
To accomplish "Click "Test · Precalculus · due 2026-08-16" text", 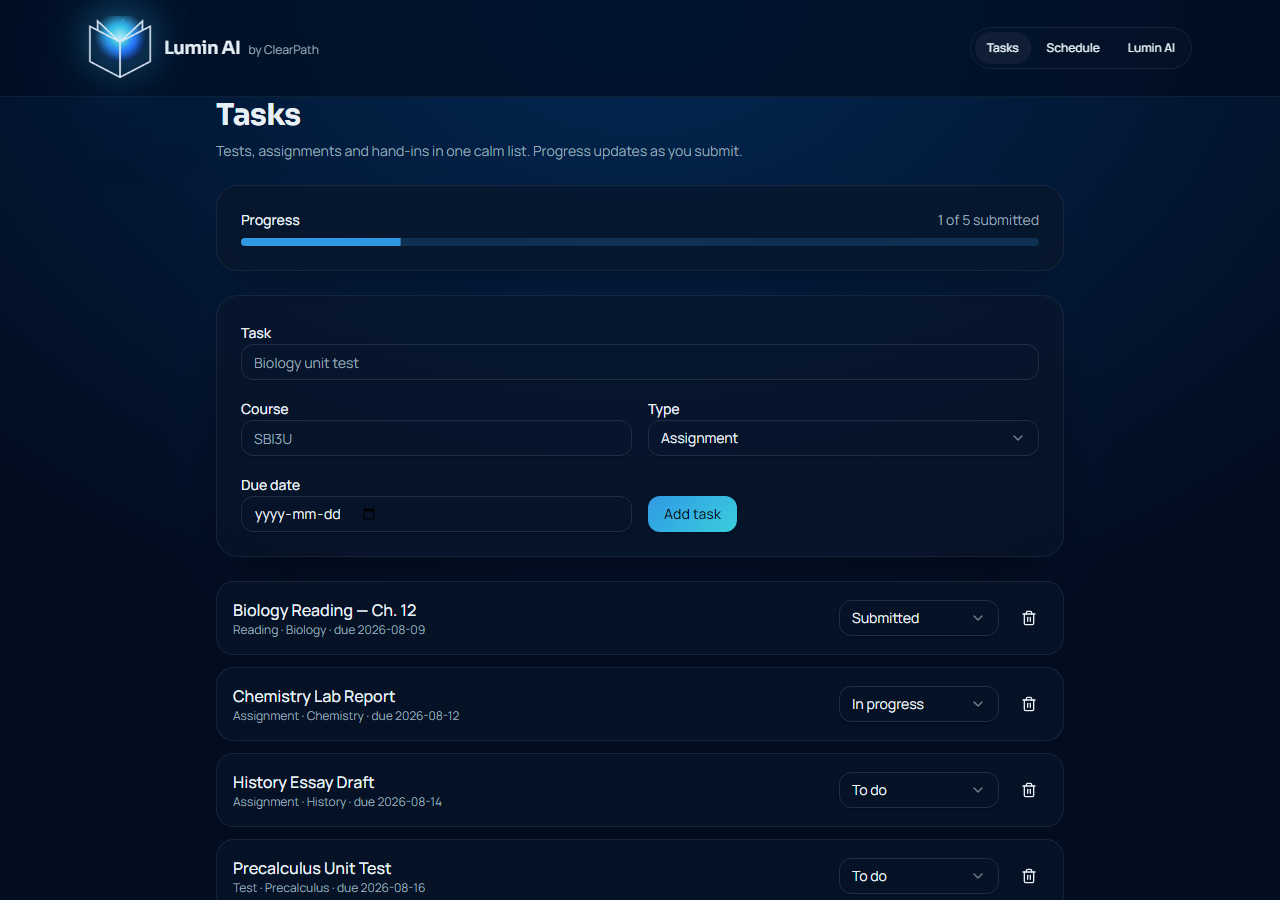I will coord(329,888).
